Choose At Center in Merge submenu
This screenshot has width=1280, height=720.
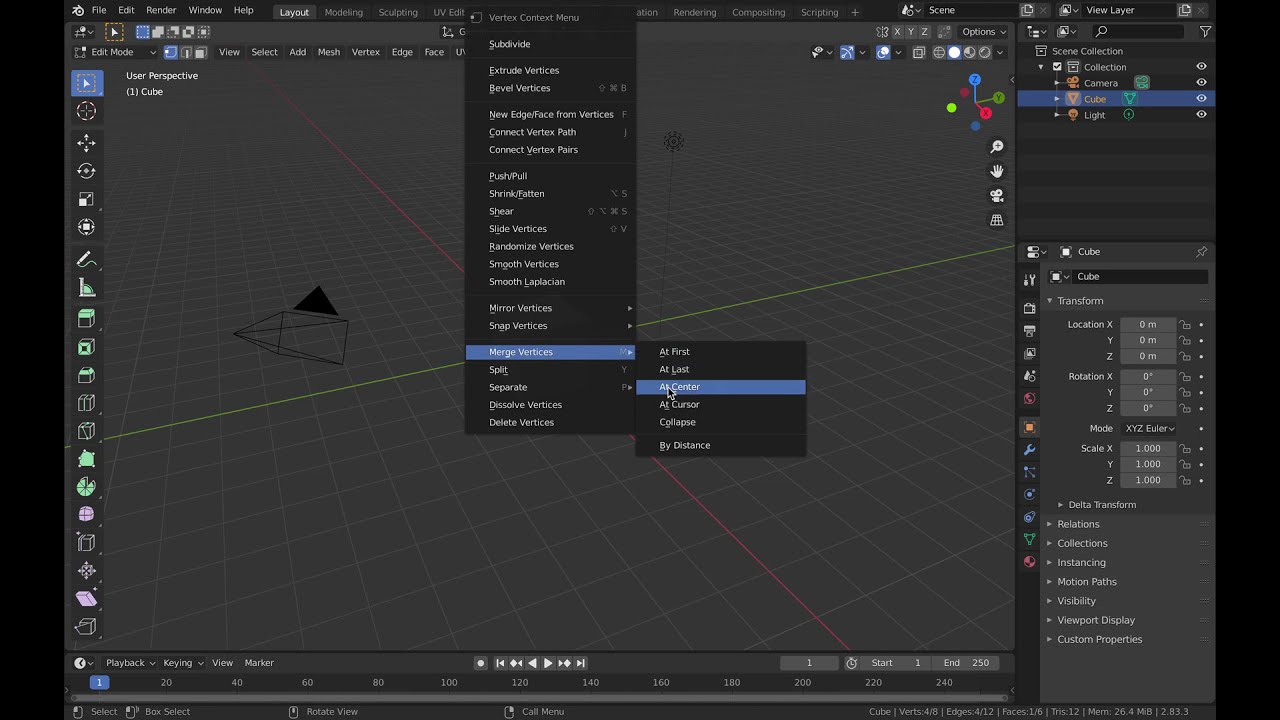(x=720, y=387)
